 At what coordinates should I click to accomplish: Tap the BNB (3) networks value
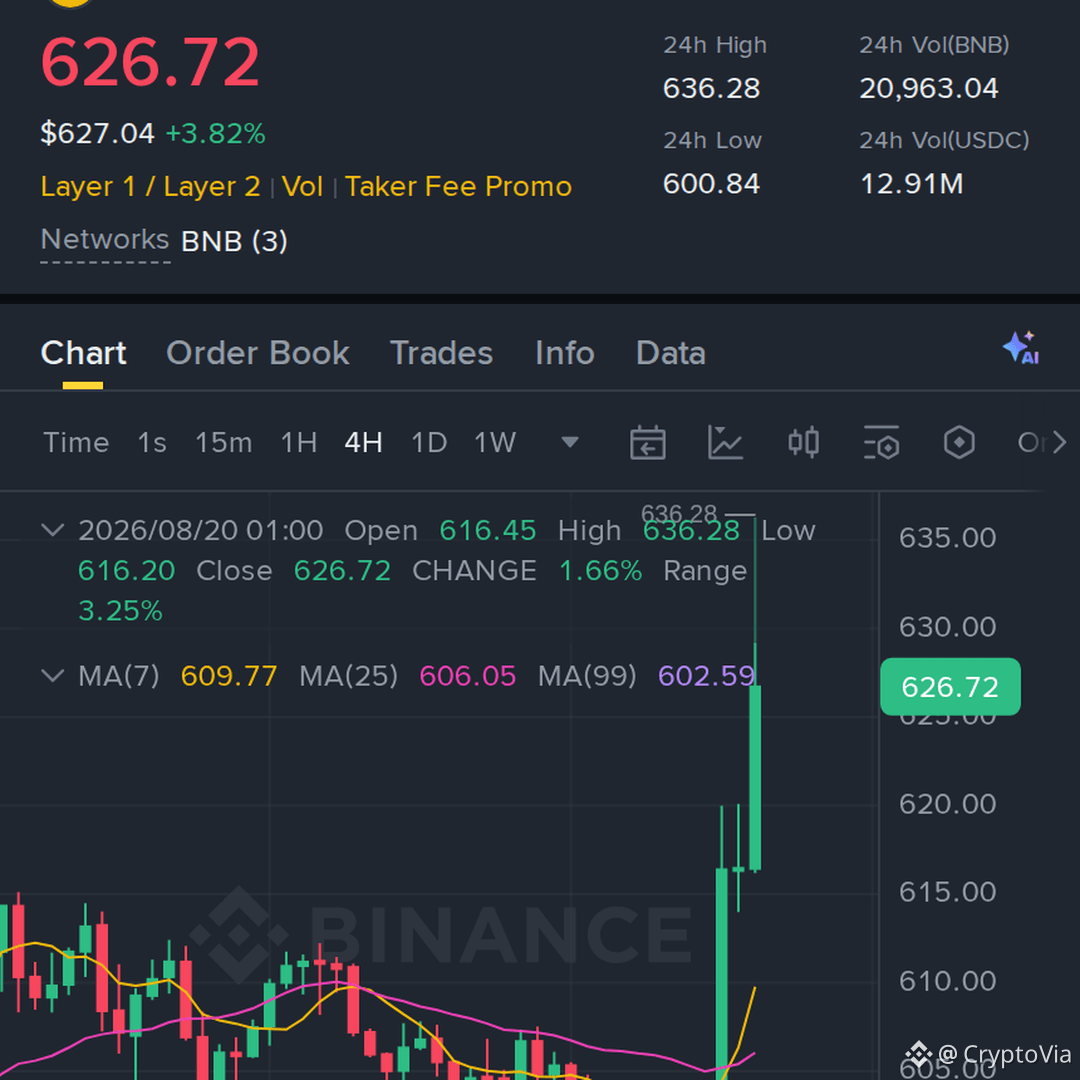[x=234, y=241]
